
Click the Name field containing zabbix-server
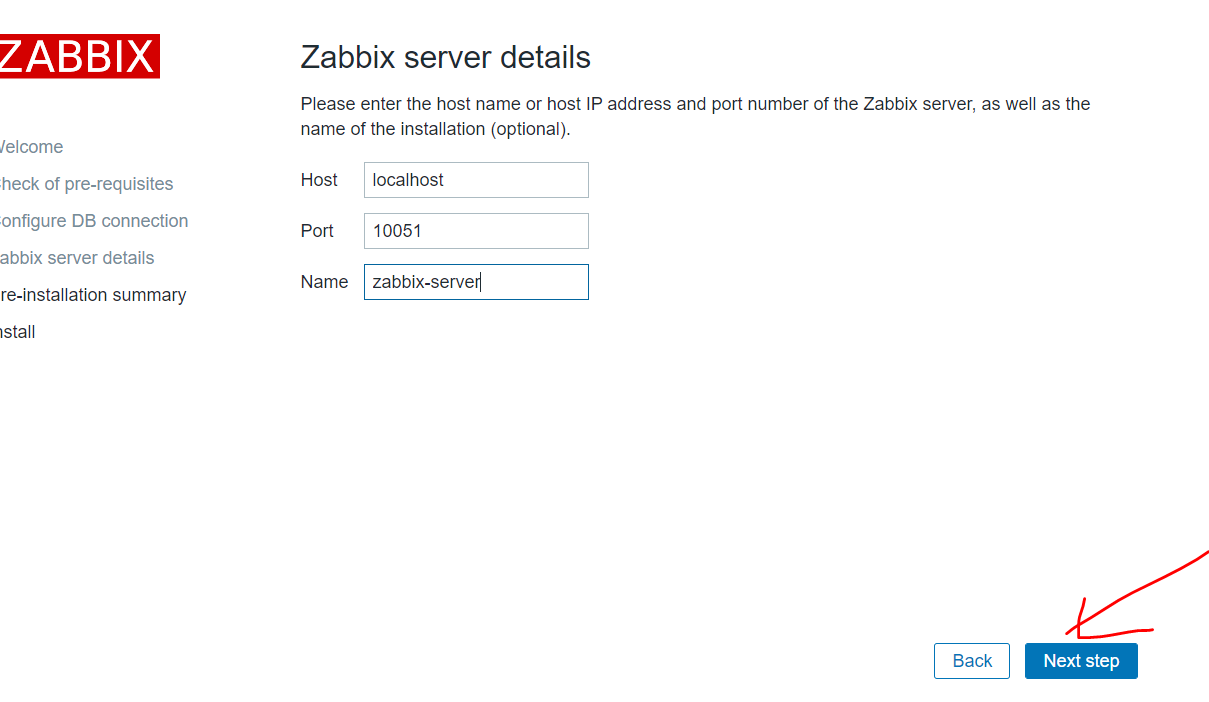click(476, 282)
